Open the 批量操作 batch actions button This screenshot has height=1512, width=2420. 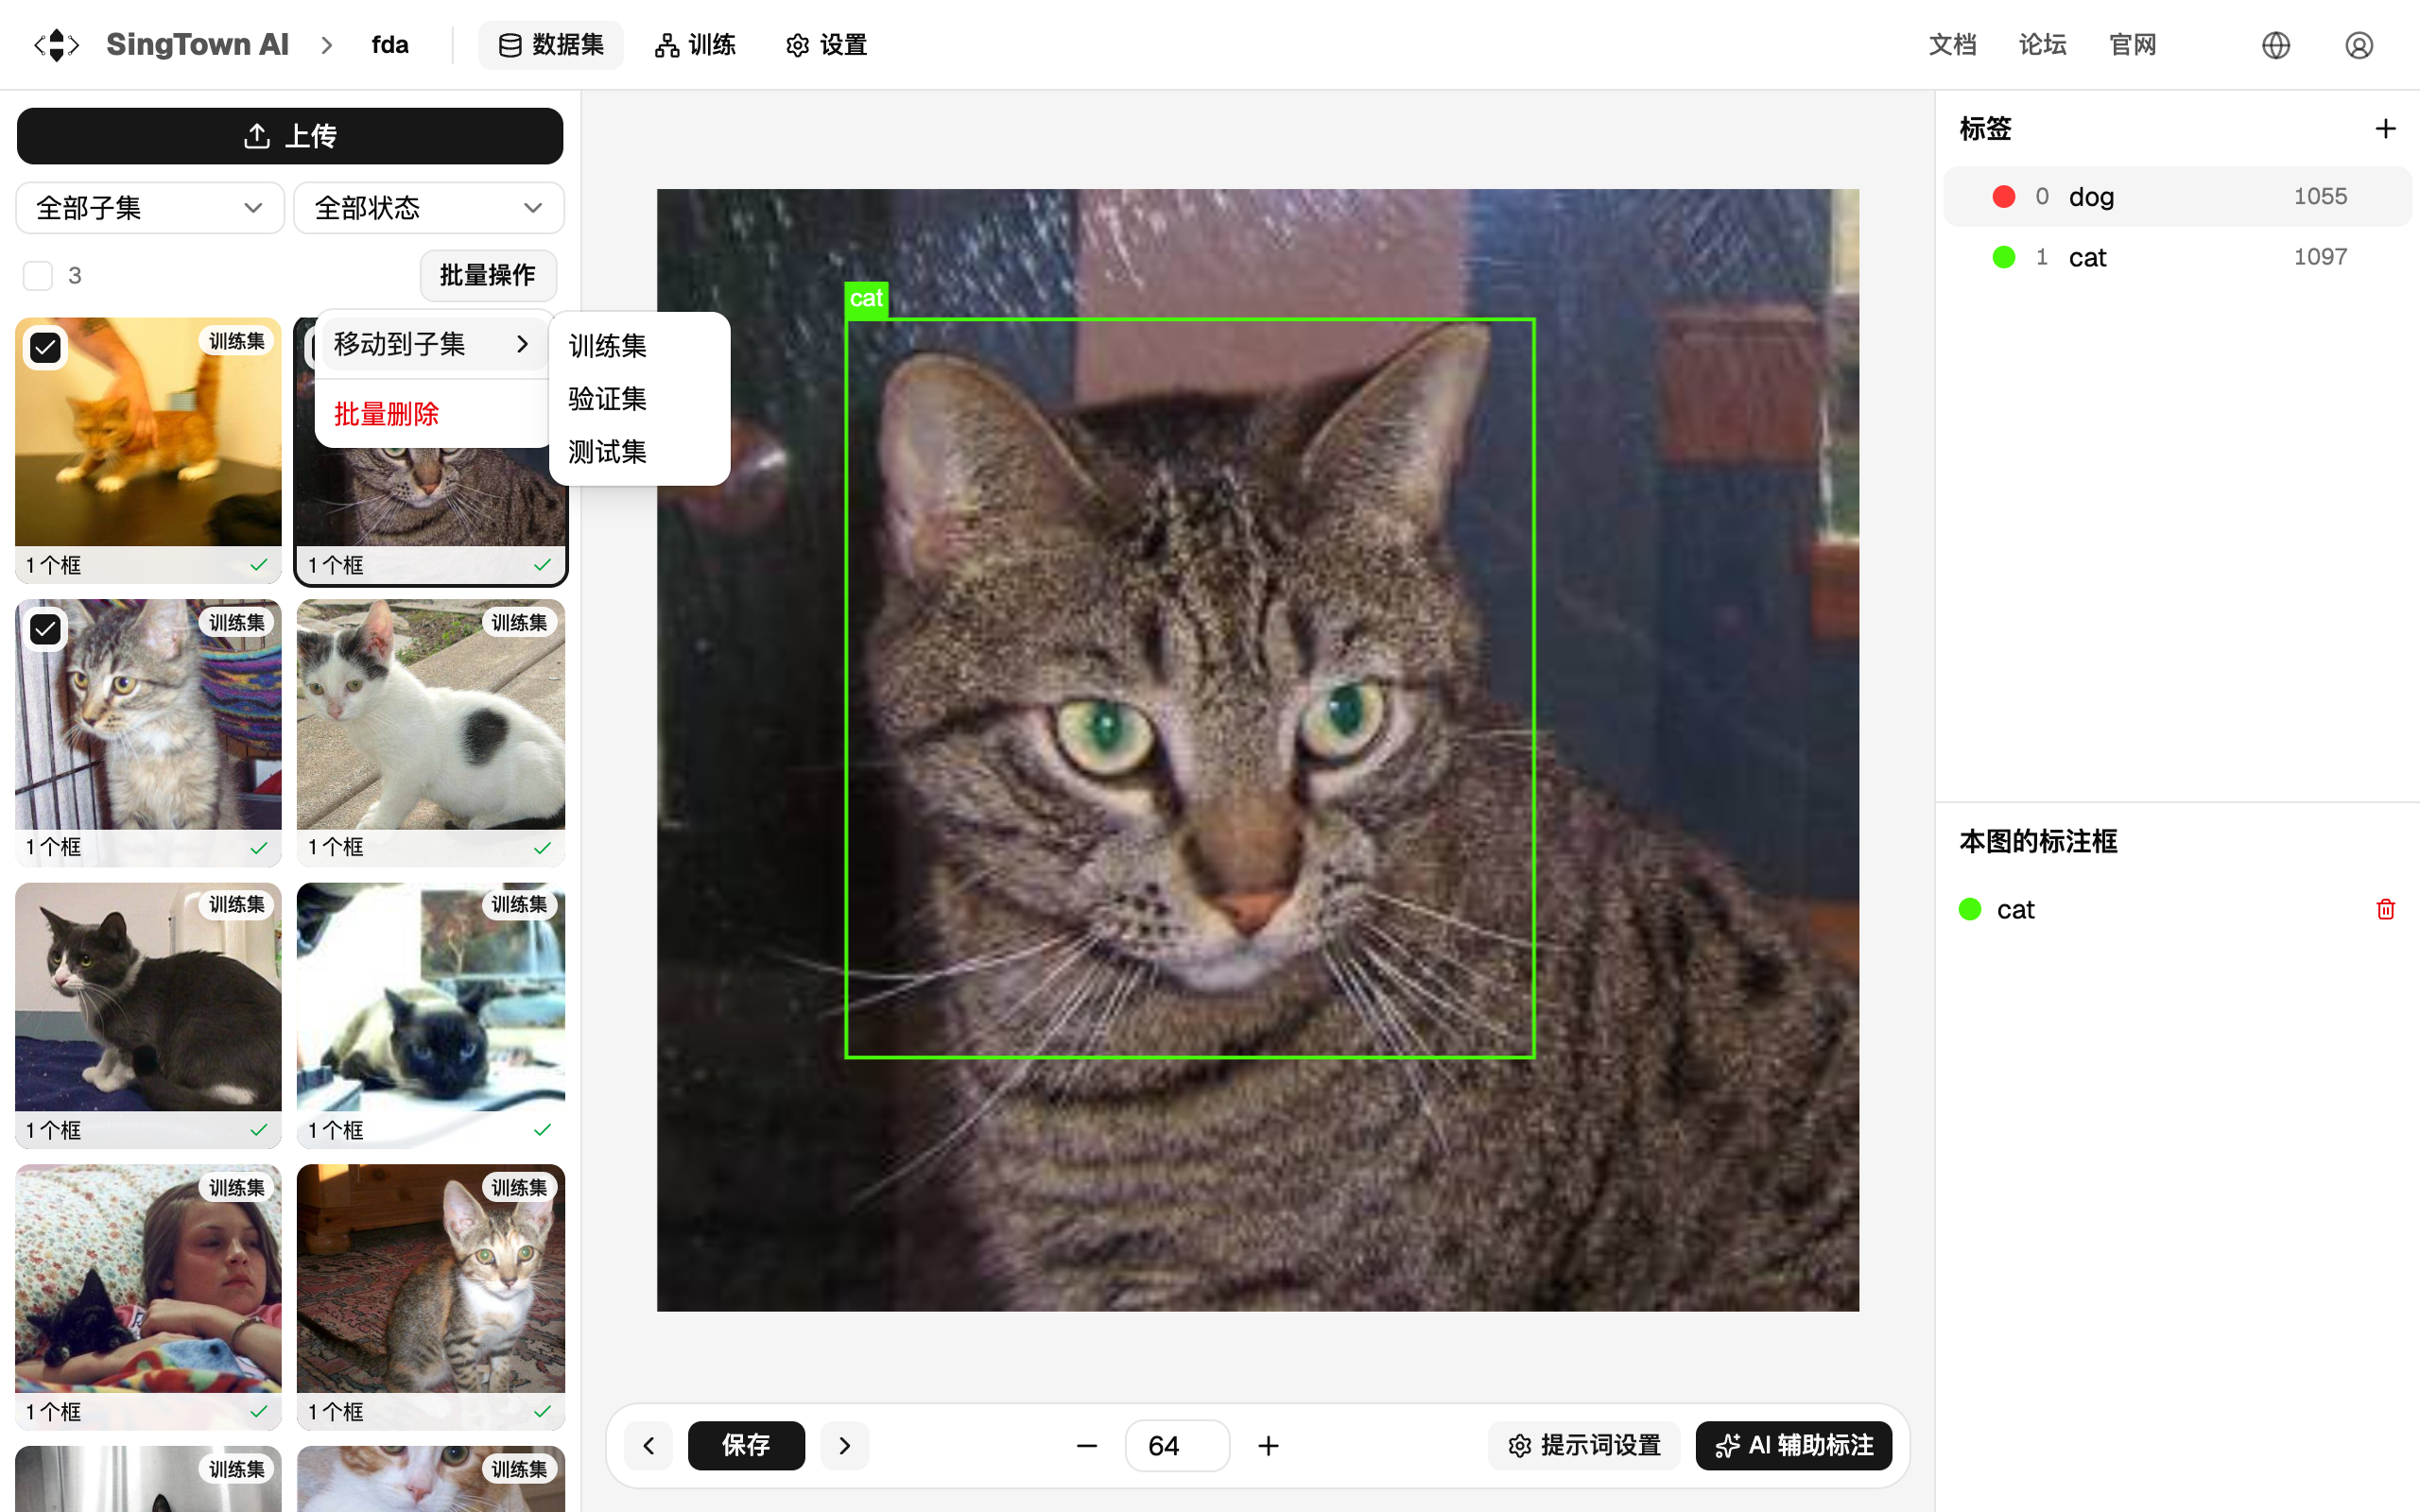[x=488, y=275]
